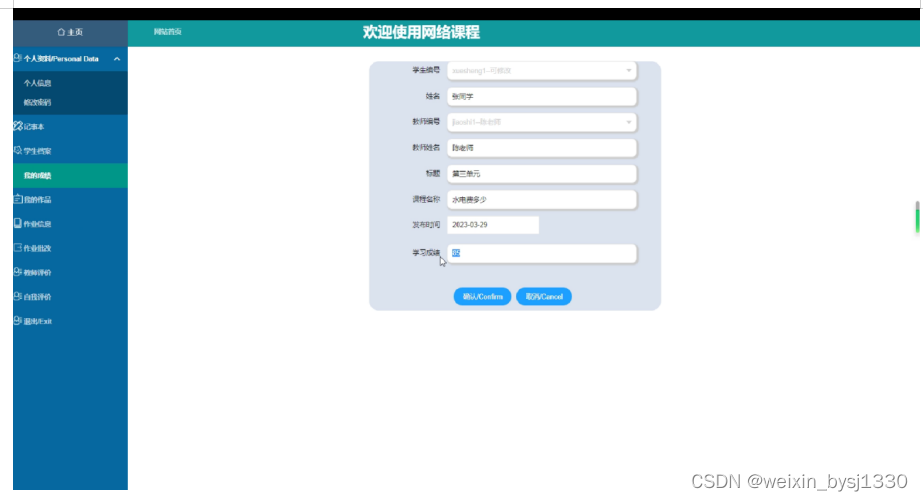Open the 教师编号 dropdown arrow
The height and width of the screenshot is (501, 923).
(629, 122)
